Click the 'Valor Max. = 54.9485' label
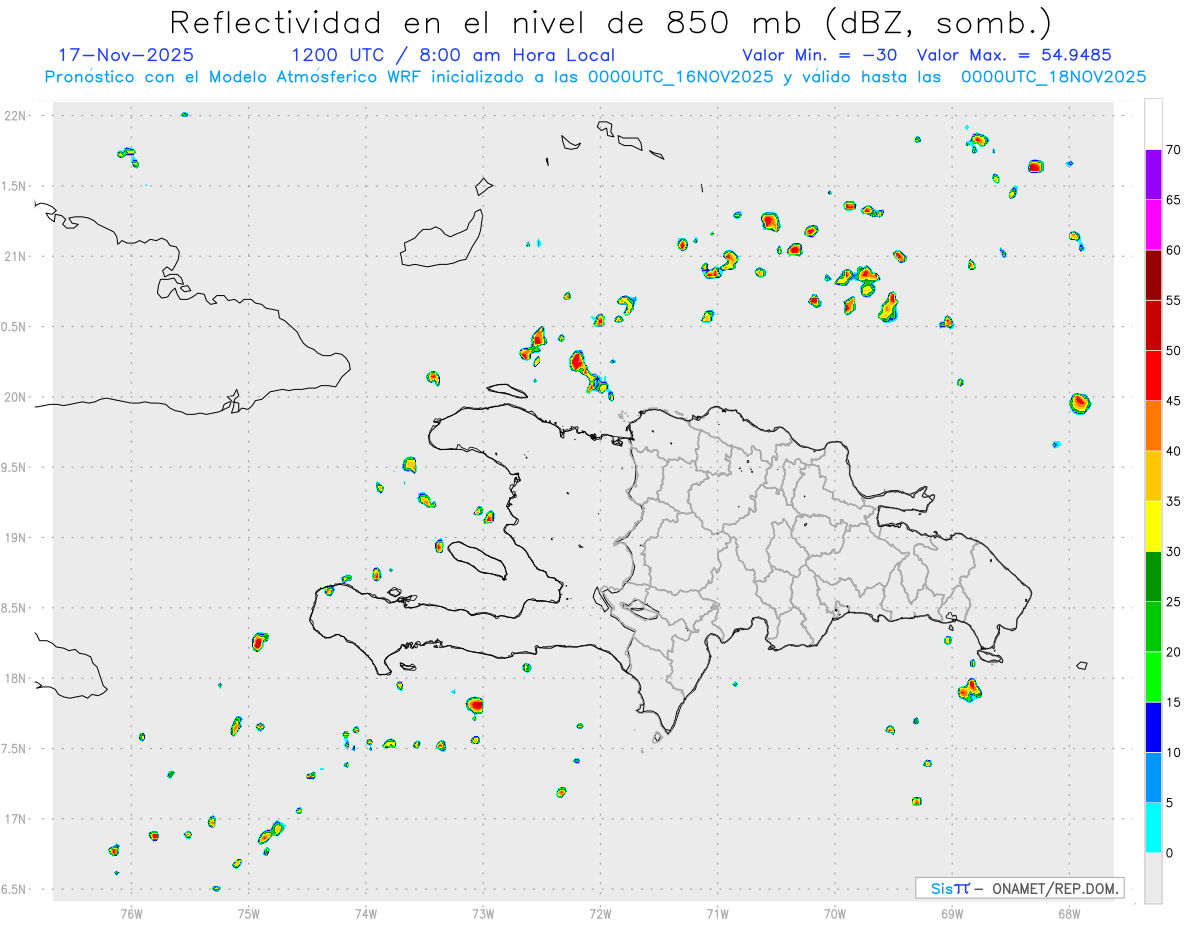This screenshot has height=927, width=1200. [1014, 55]
